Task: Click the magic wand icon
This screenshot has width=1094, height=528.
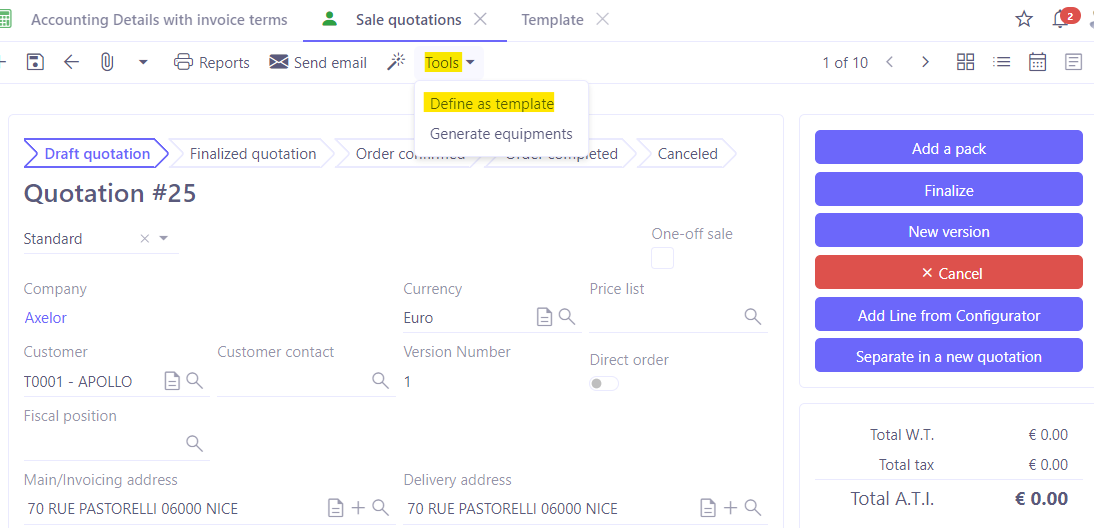Action: pos(396,63)
